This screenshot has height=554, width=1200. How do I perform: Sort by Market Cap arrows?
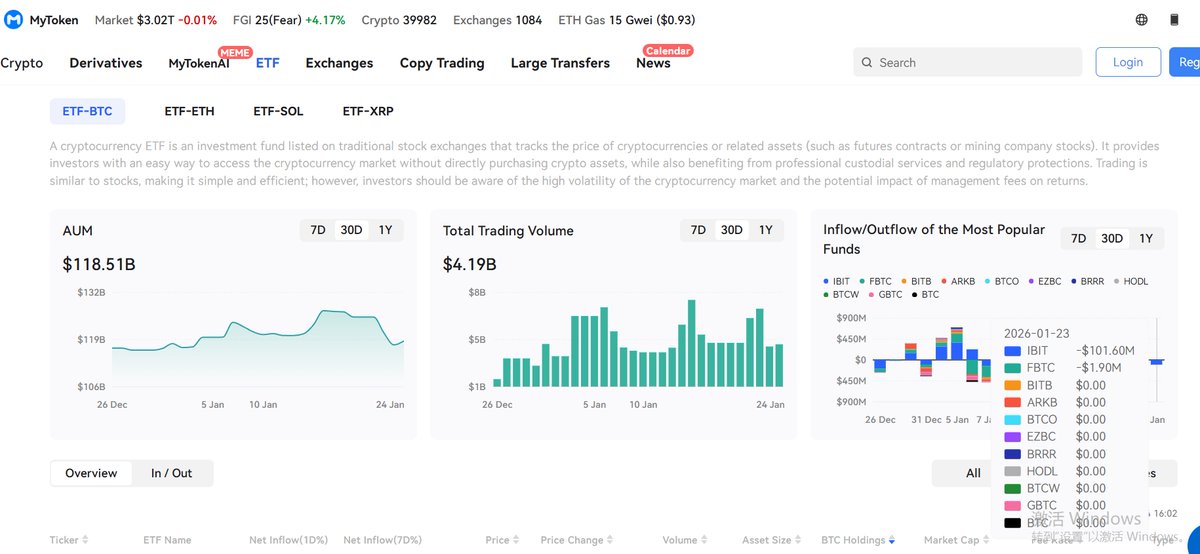click(x=986, y=540)
